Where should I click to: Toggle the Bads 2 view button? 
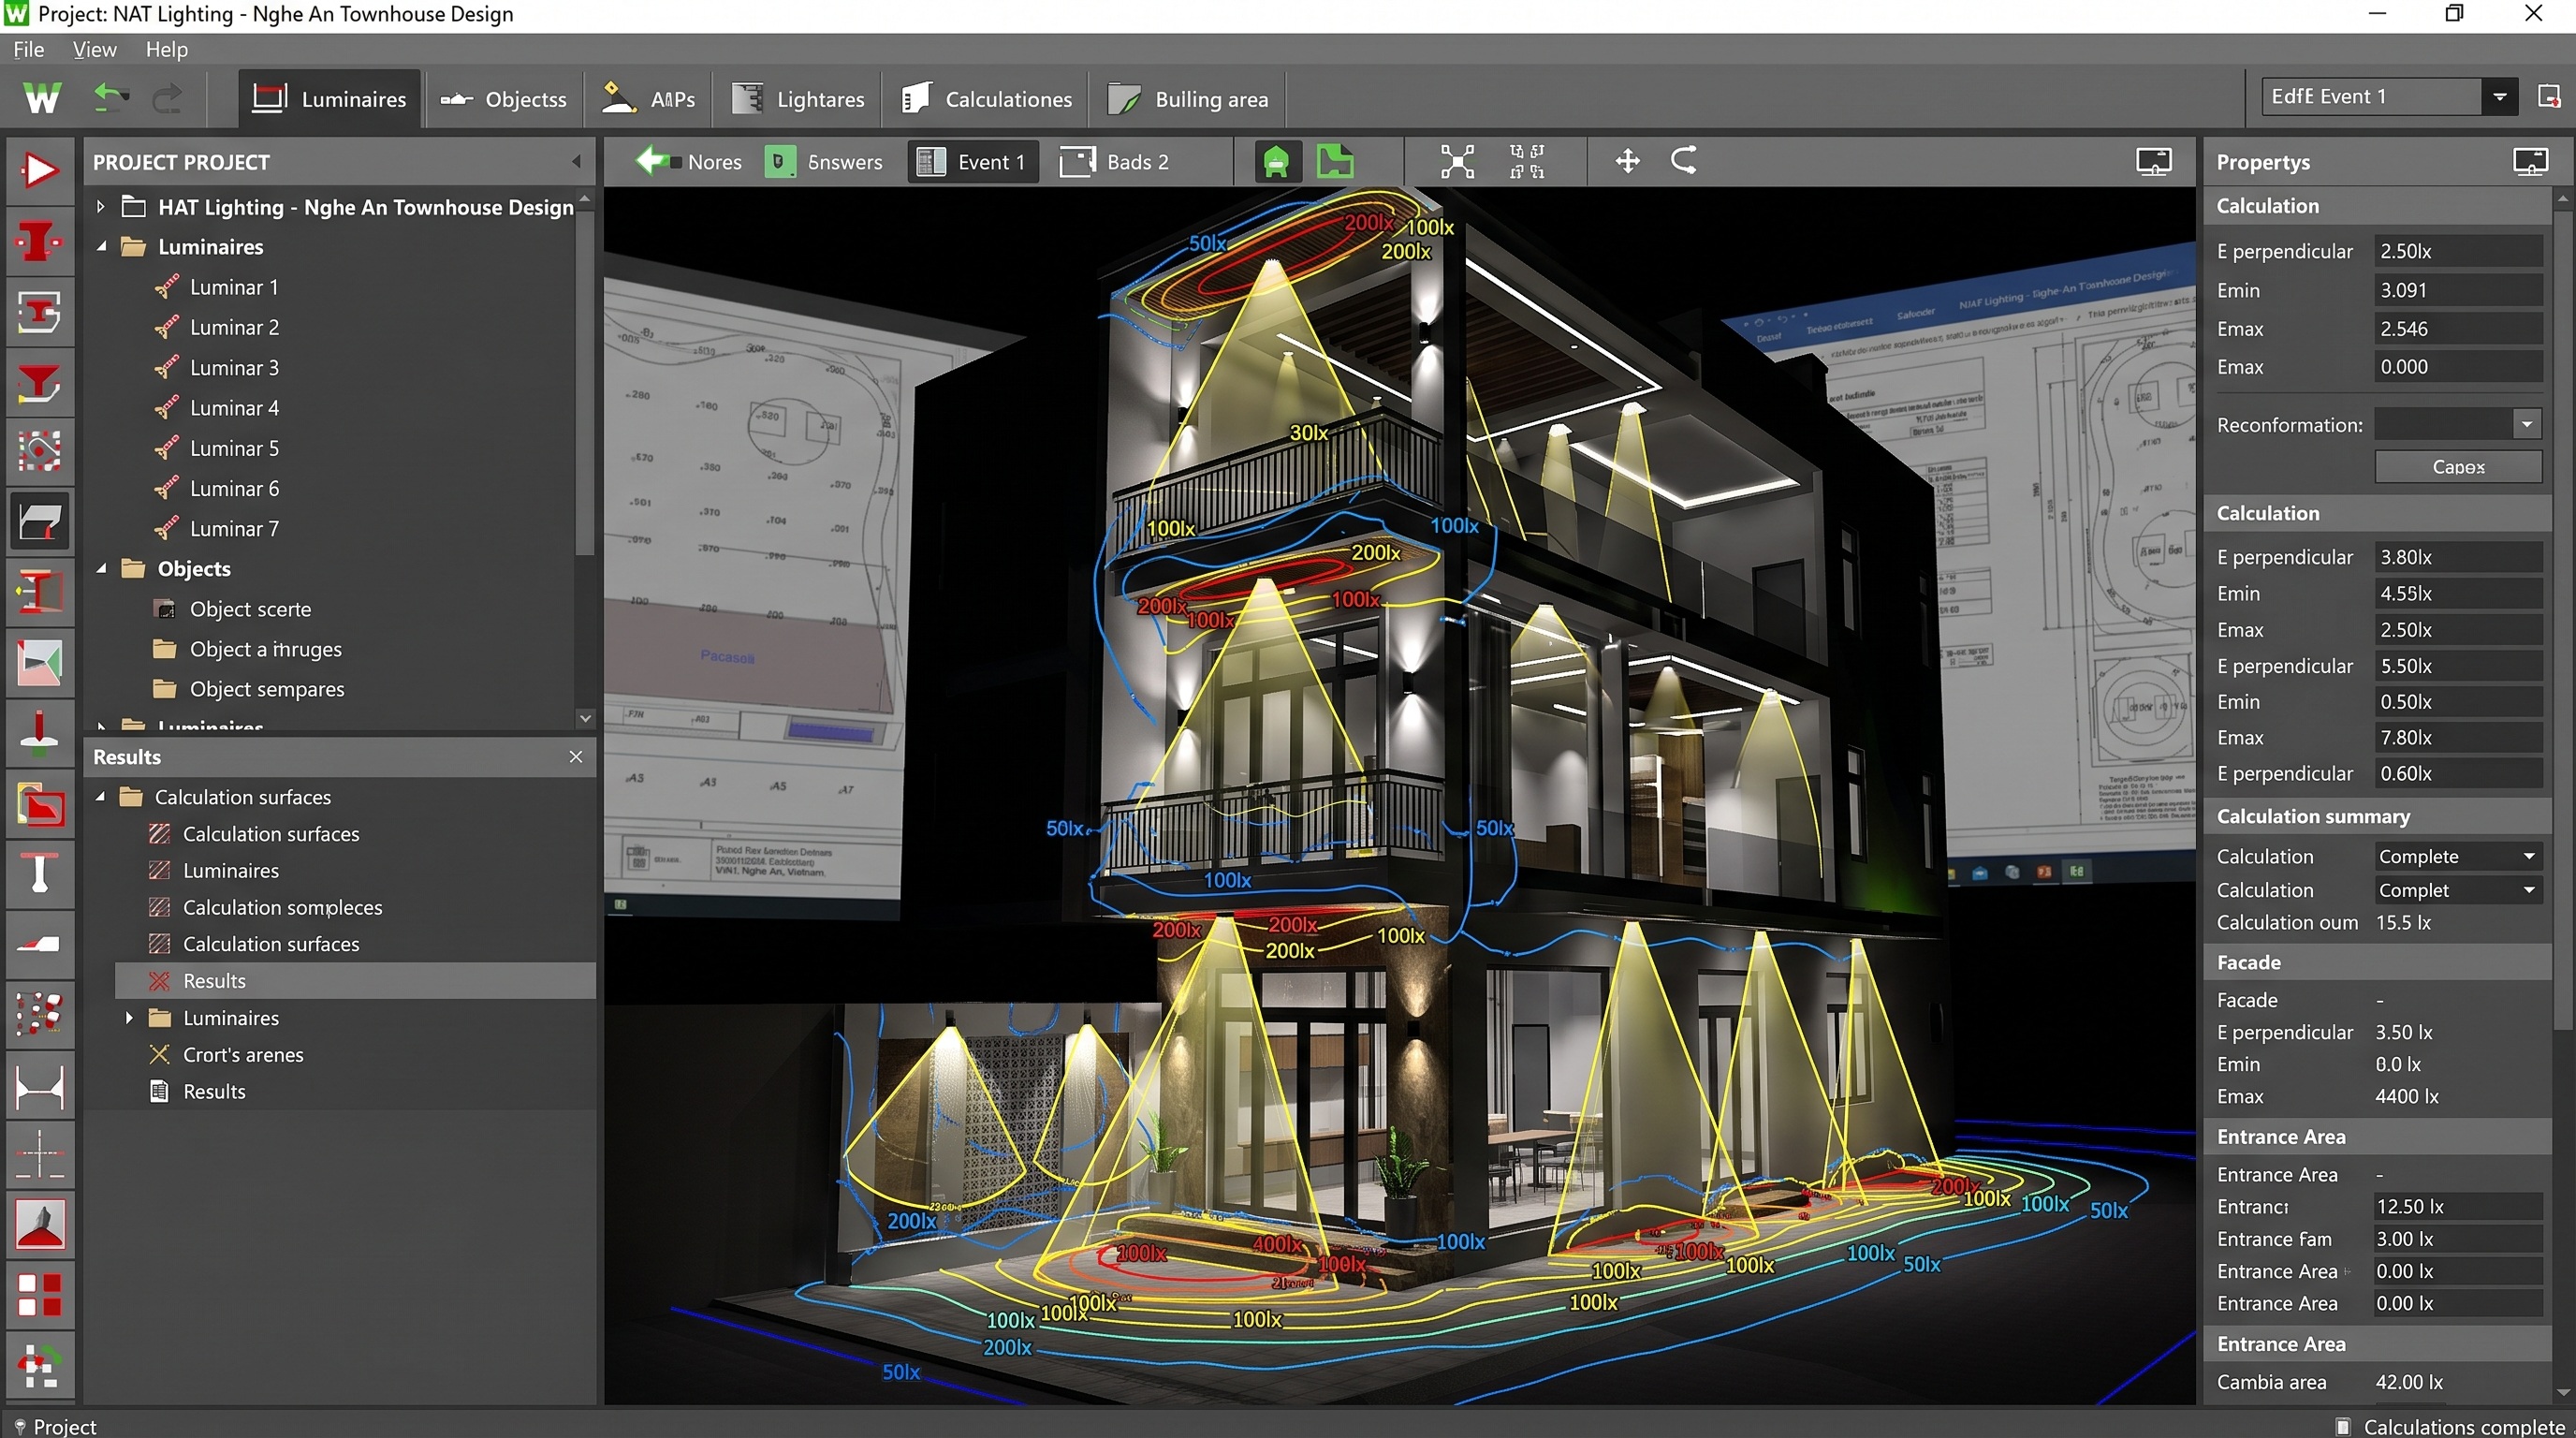coord(1115,162)
